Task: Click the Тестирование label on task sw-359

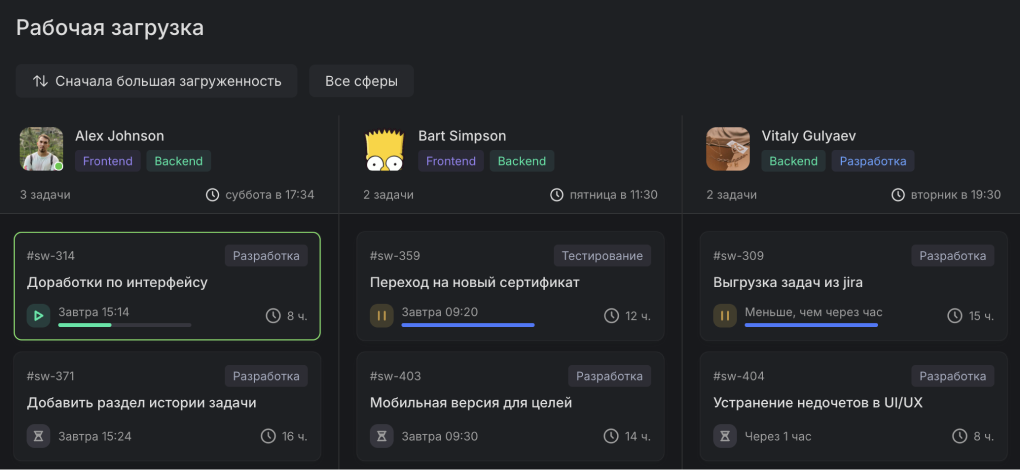Action: [x=602, y=256]
